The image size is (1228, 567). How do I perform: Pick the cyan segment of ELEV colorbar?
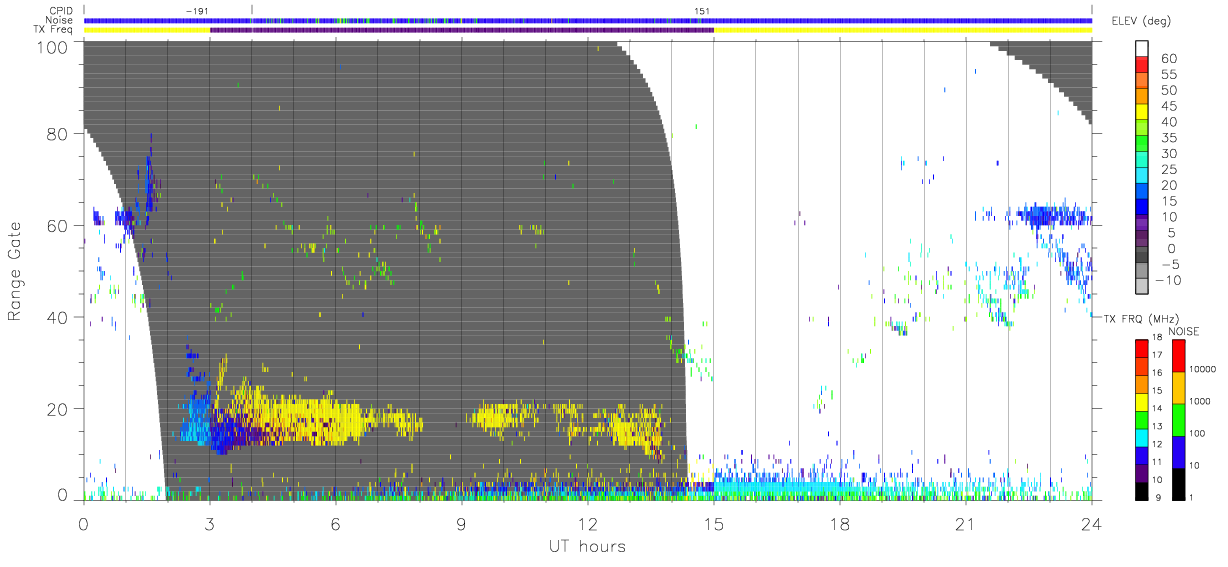click(1142, 176)
